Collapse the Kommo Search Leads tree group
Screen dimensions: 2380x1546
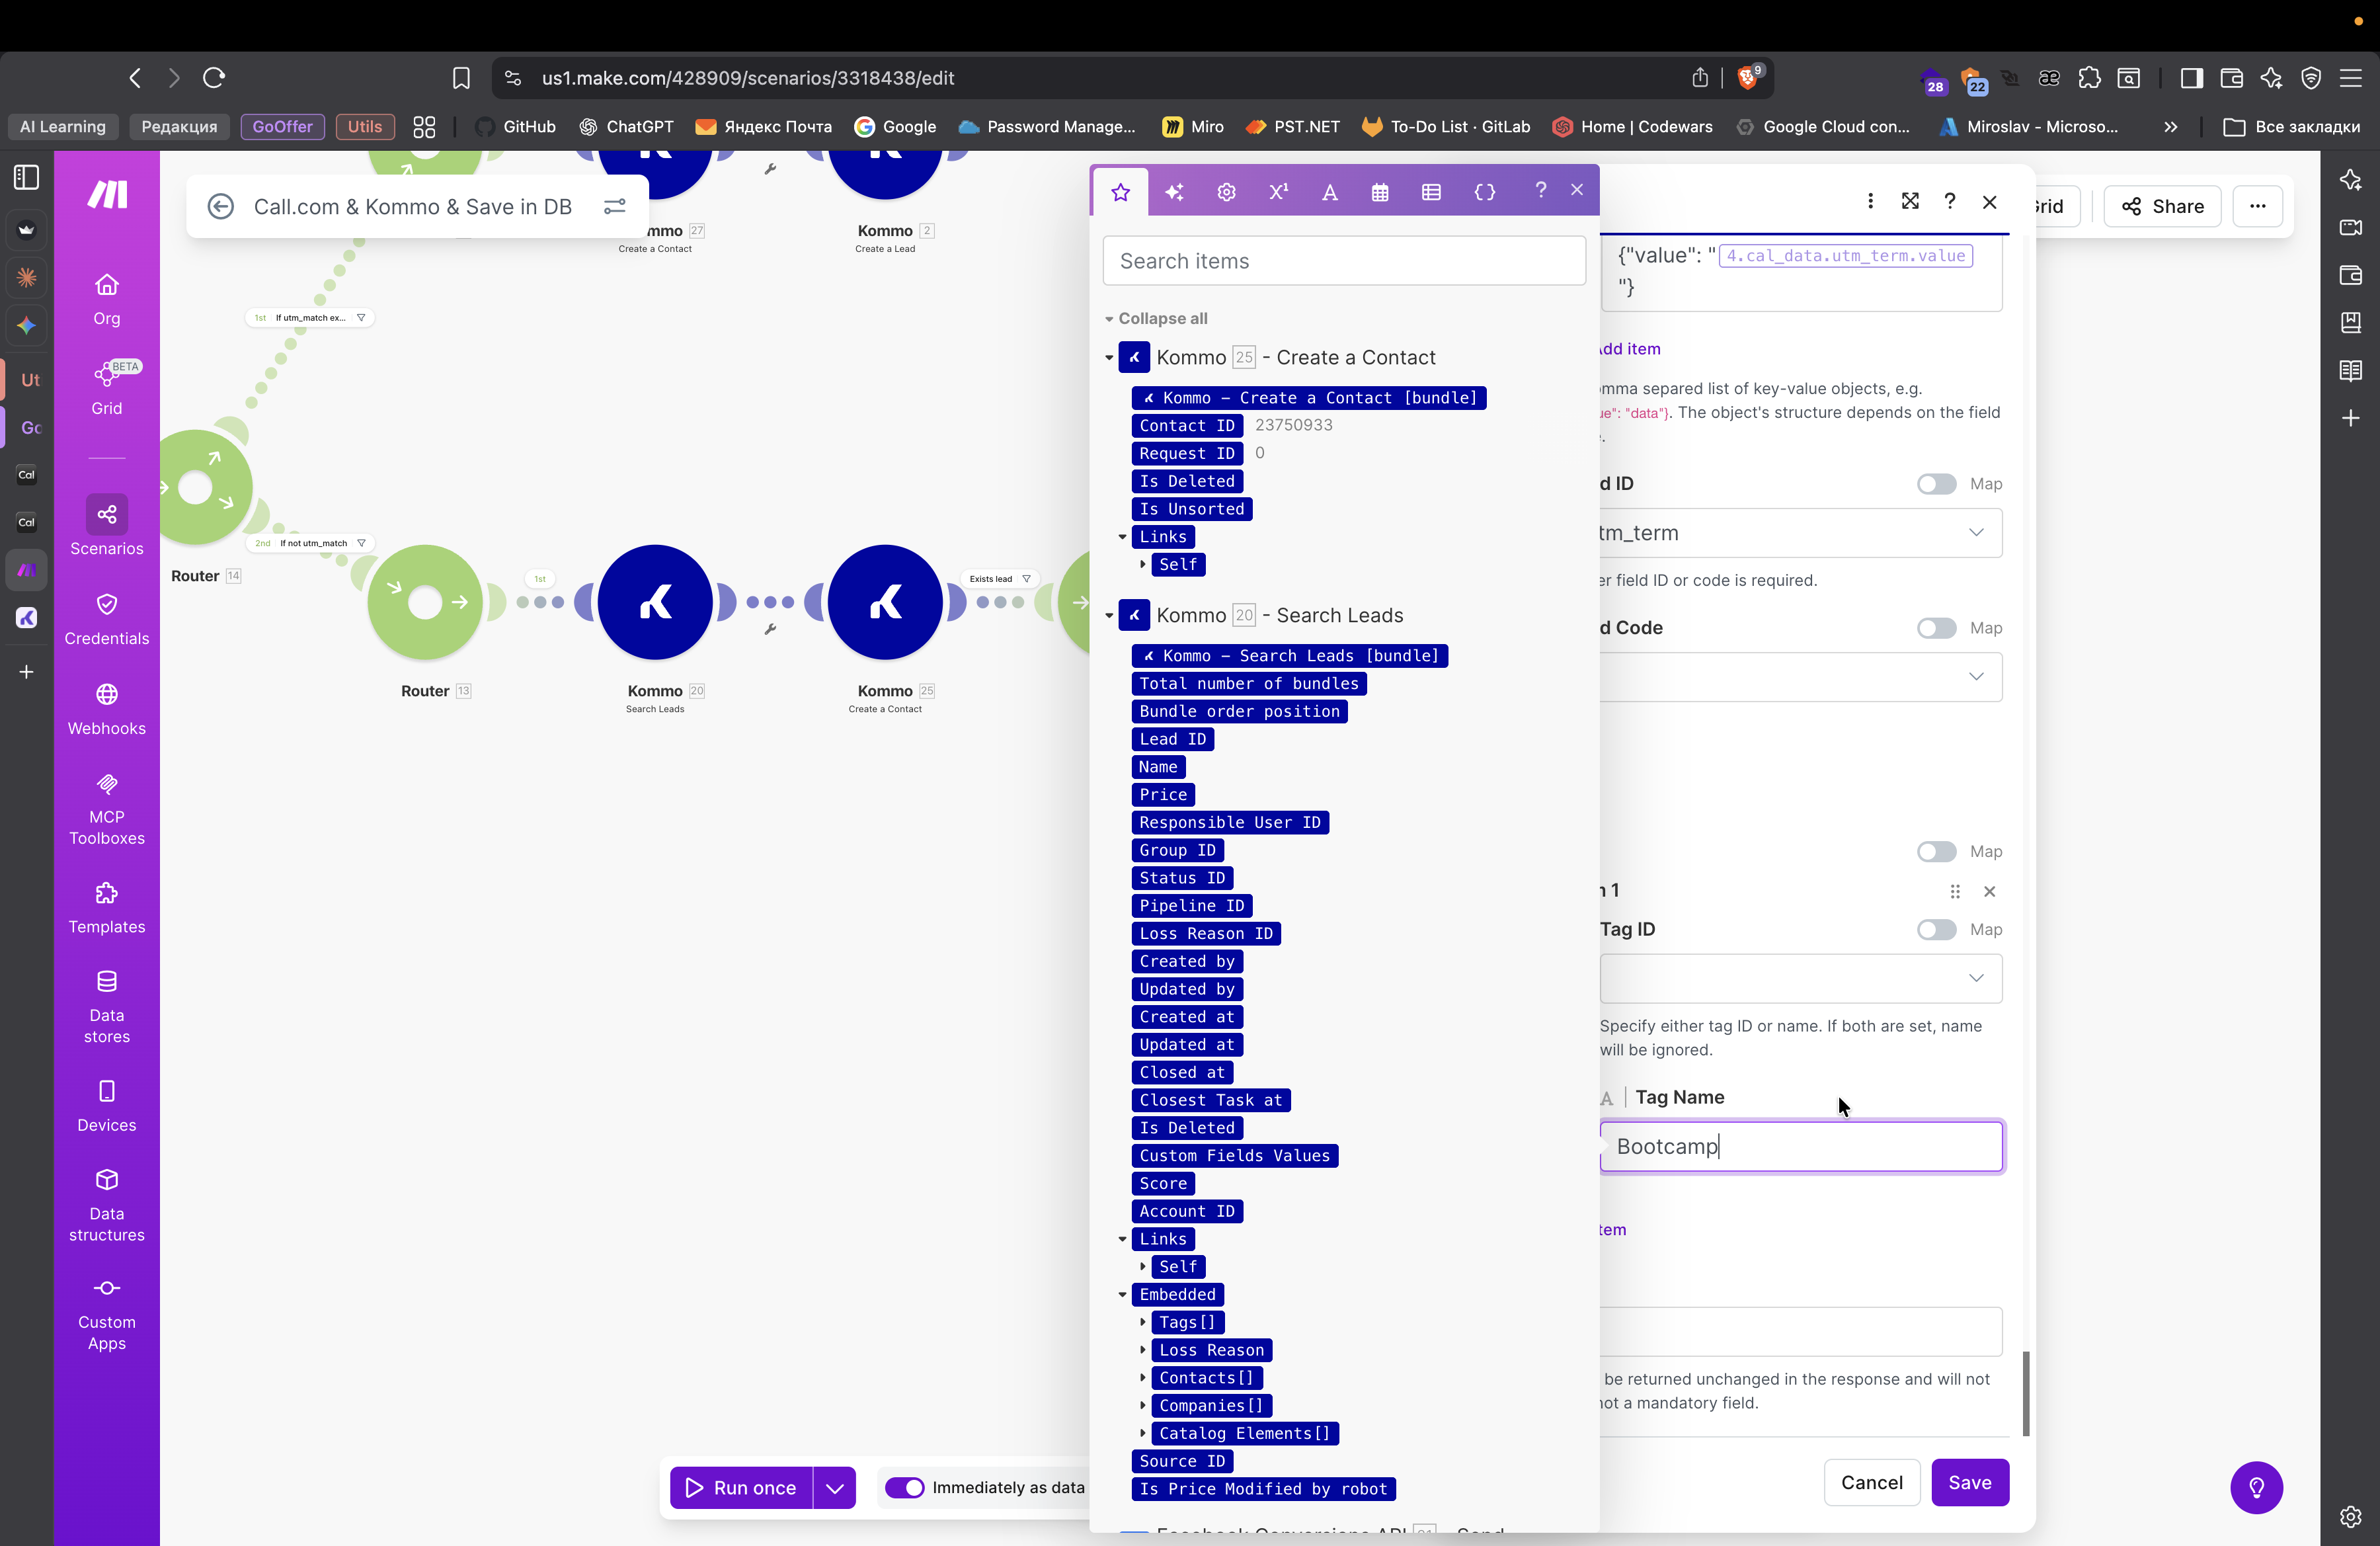pyautogui.click(x=1109, y=616)
